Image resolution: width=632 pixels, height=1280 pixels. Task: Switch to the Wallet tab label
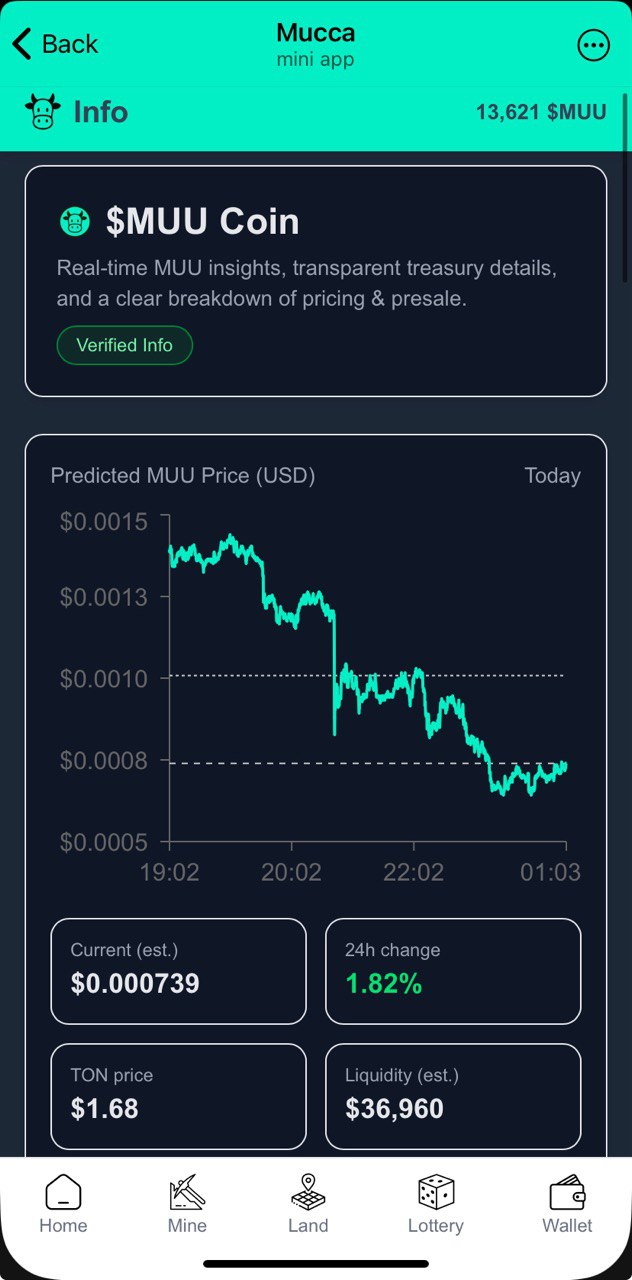click(x=567, y=1226)
